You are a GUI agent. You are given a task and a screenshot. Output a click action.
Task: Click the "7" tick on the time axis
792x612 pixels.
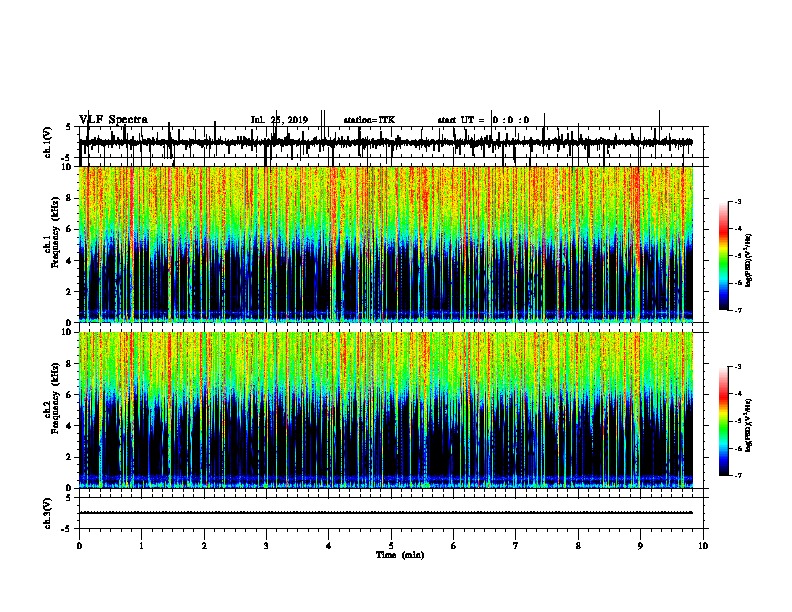click(x=516, y=546)
